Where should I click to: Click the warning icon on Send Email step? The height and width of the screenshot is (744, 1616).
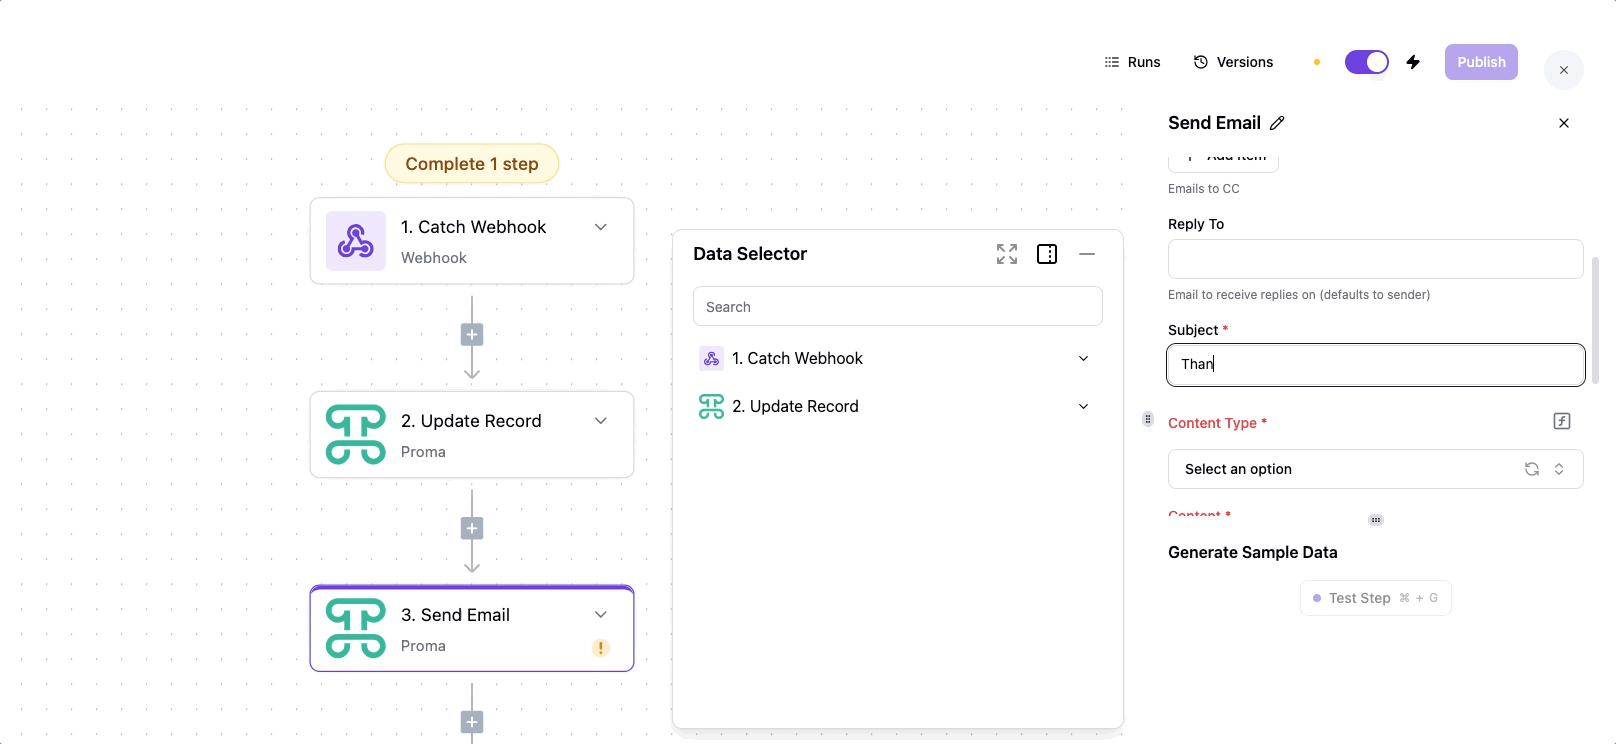pyautogui.click(x=601, y=647)
